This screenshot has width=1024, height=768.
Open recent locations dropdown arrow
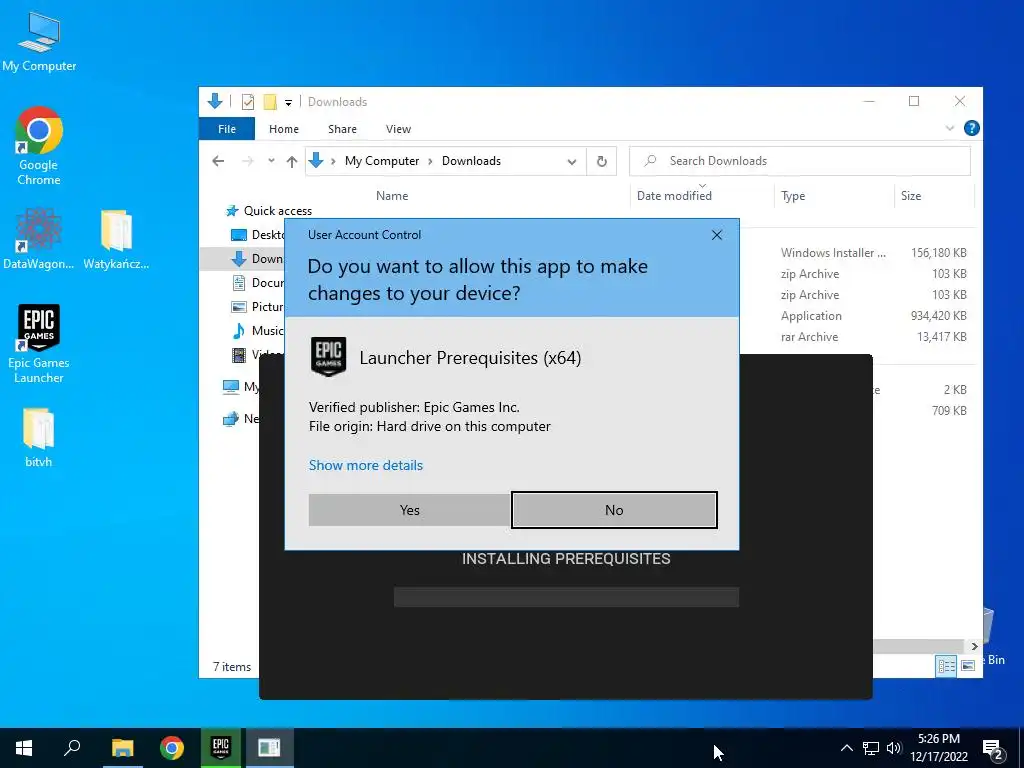point(271,161)
